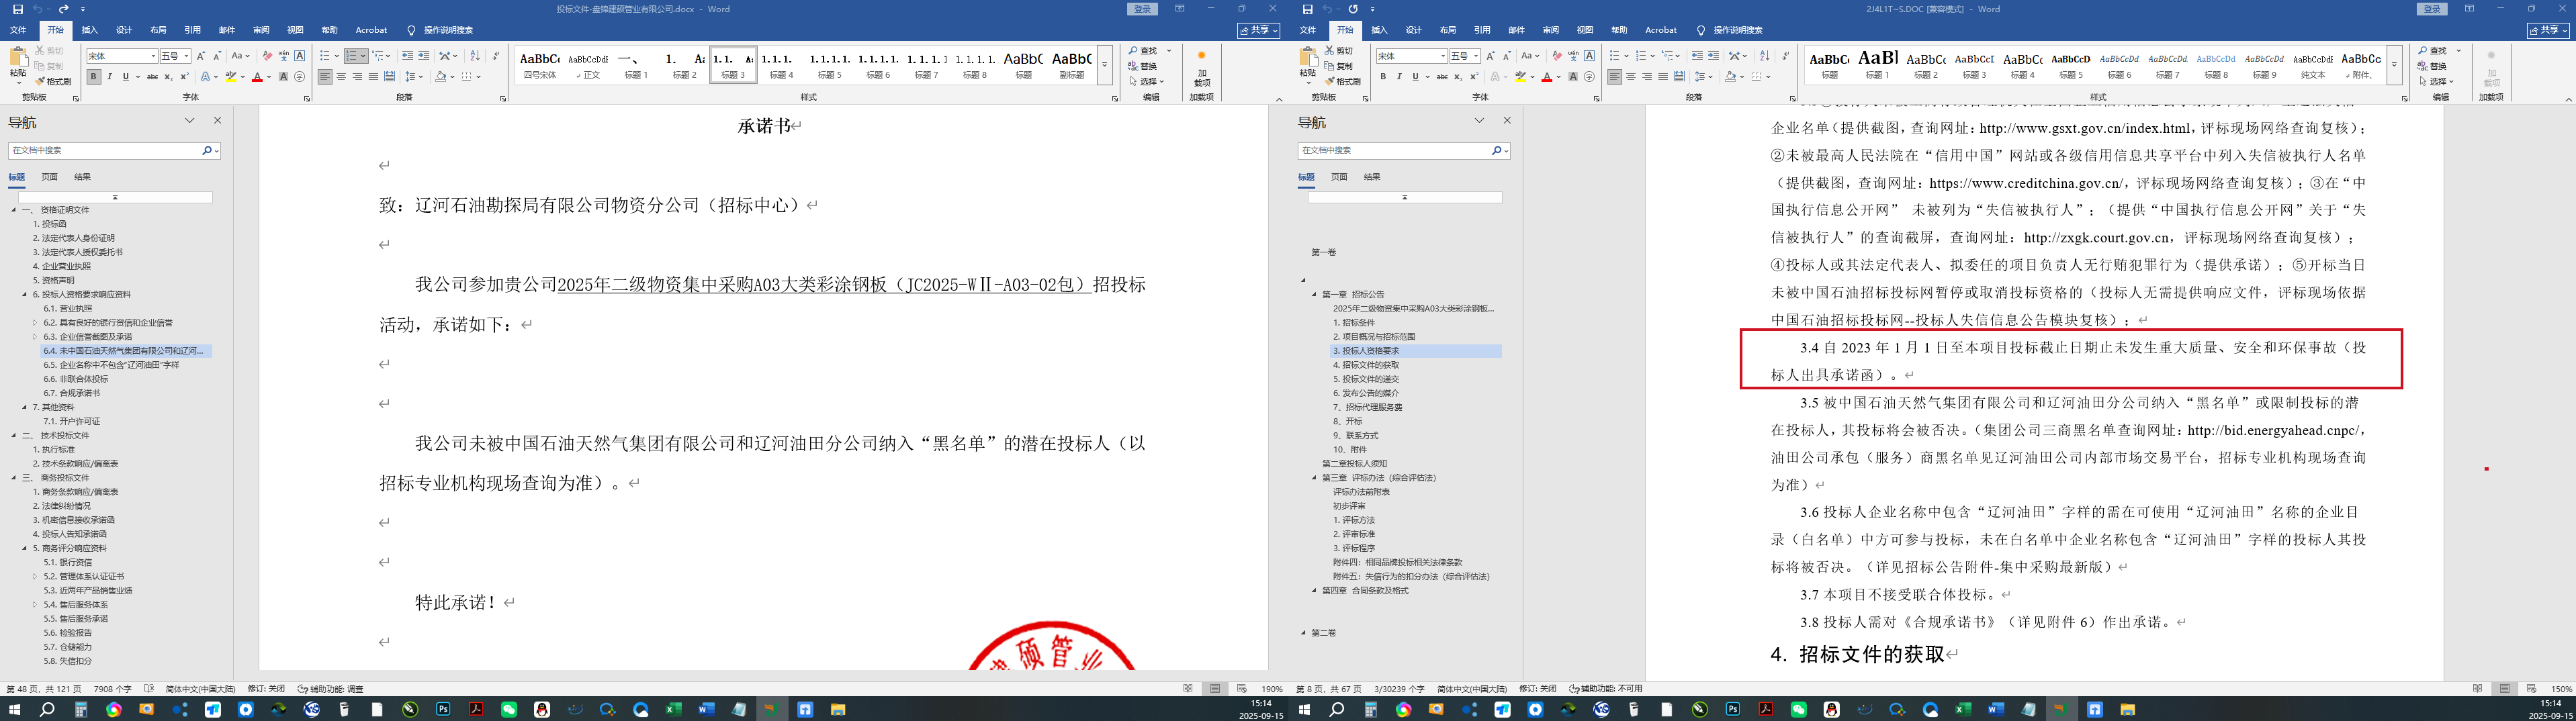Toggle track changes 修订 status in left Word
The height and width of the screenshot is (721, 2576).
click(266, 689)
